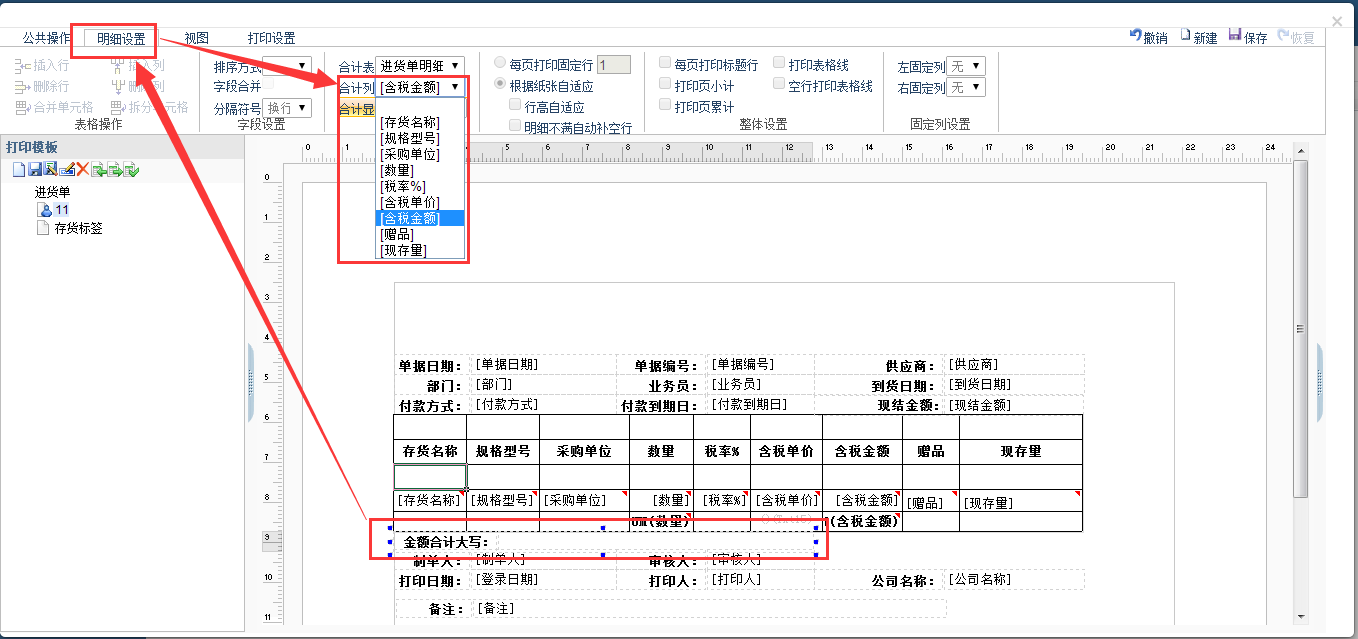Click the 新建 button at top right
The width and height of the screenshot is (1358, 639).
tap(1198, 37)
